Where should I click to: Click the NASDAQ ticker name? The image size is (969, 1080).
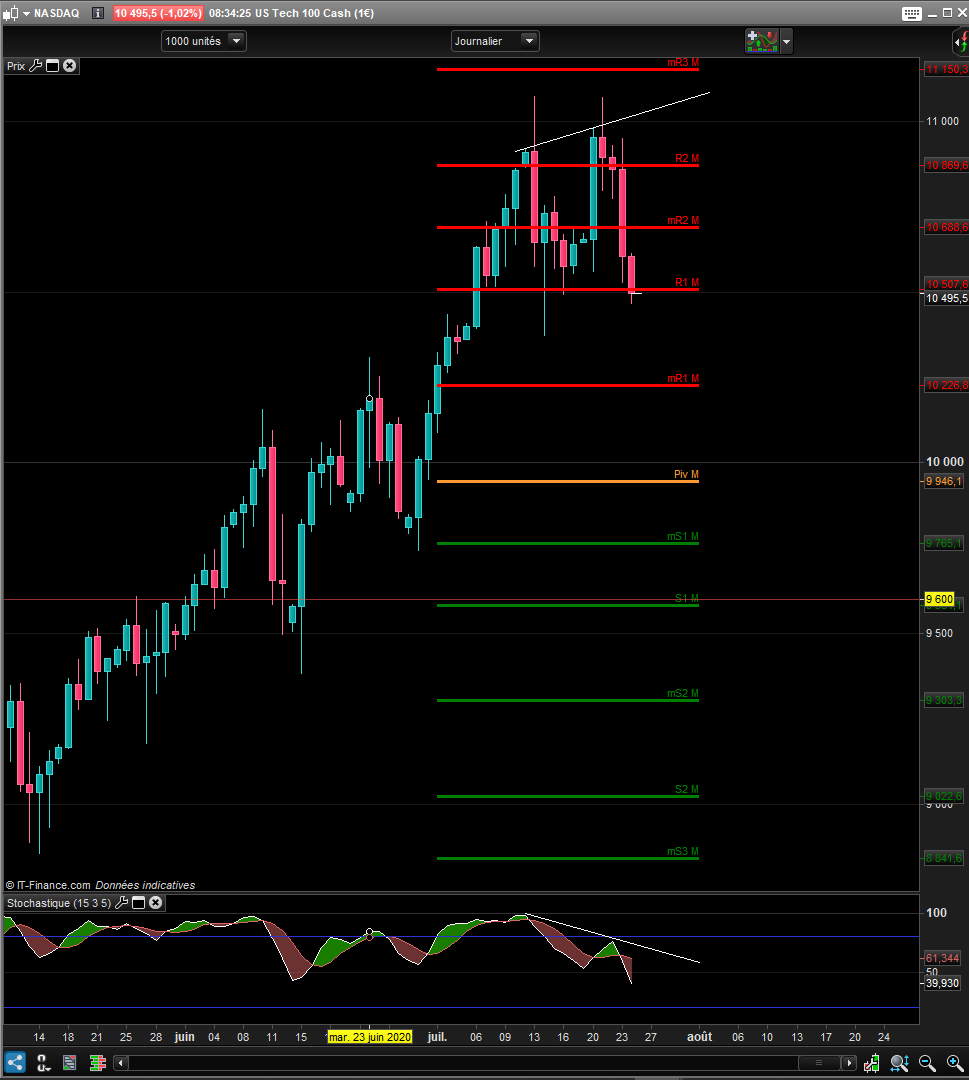pos(56,13)
